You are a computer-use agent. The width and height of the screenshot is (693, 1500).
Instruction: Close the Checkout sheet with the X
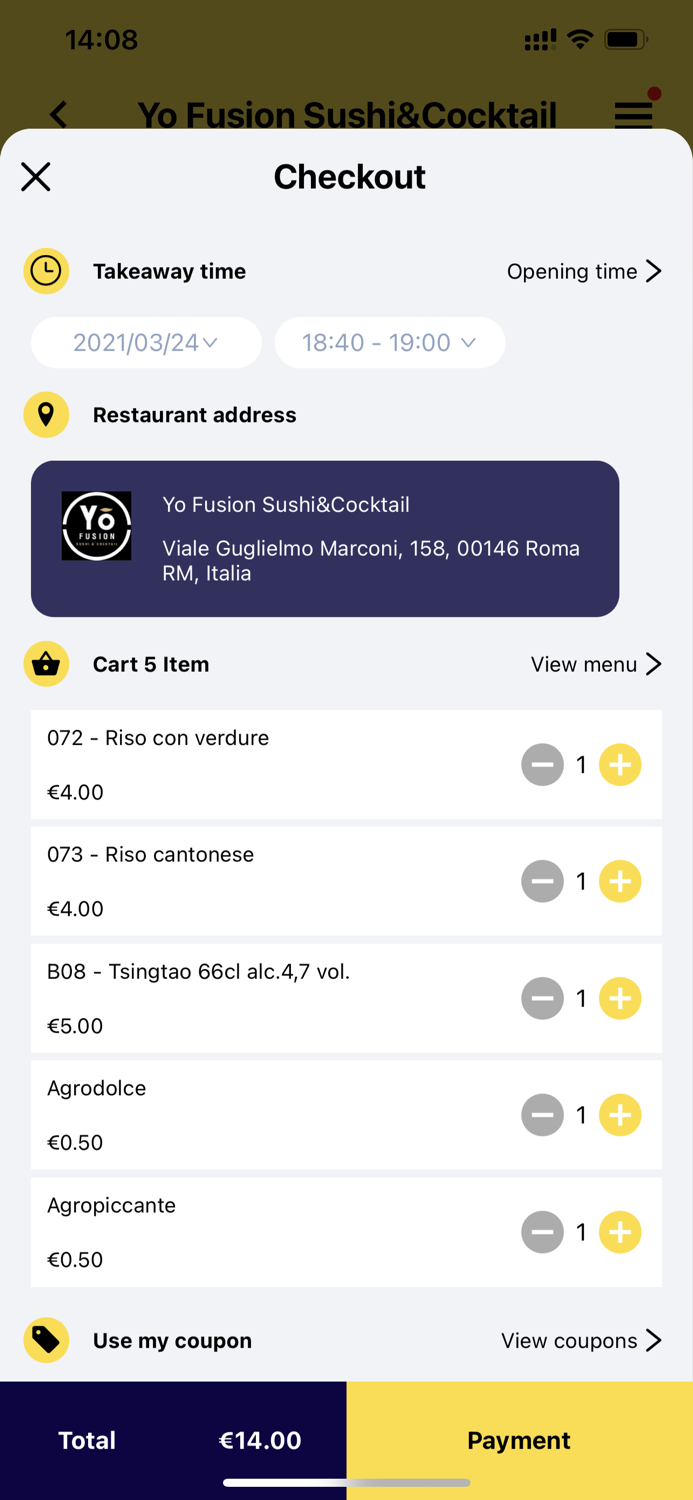pyautogui.click(x=36, y=176)
